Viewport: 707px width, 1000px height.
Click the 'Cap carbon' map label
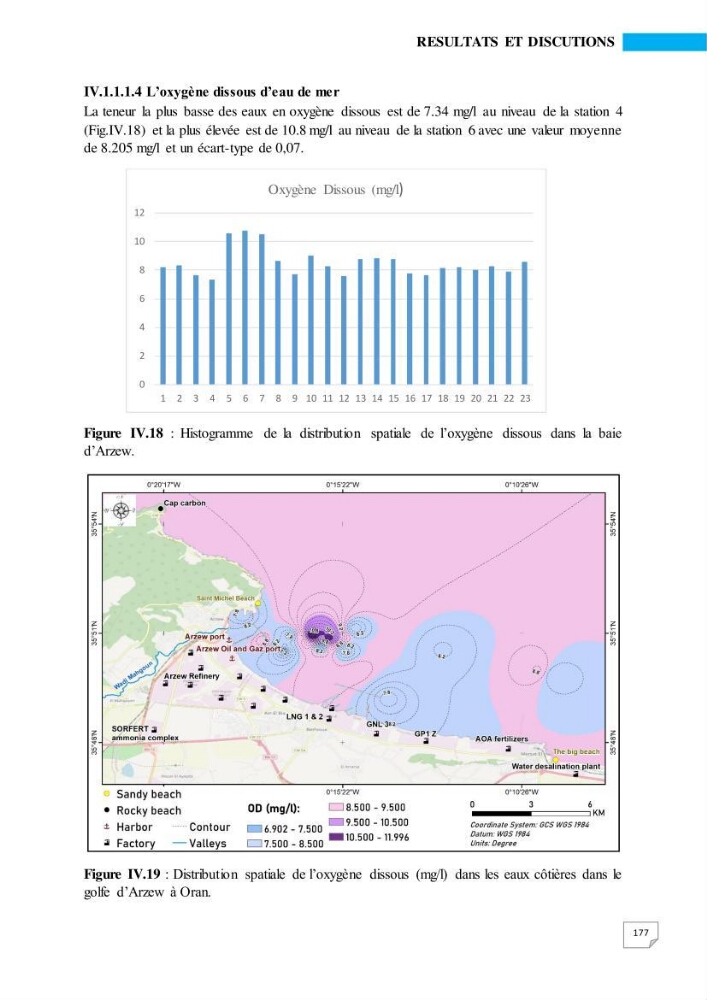(x=185, y=503)
